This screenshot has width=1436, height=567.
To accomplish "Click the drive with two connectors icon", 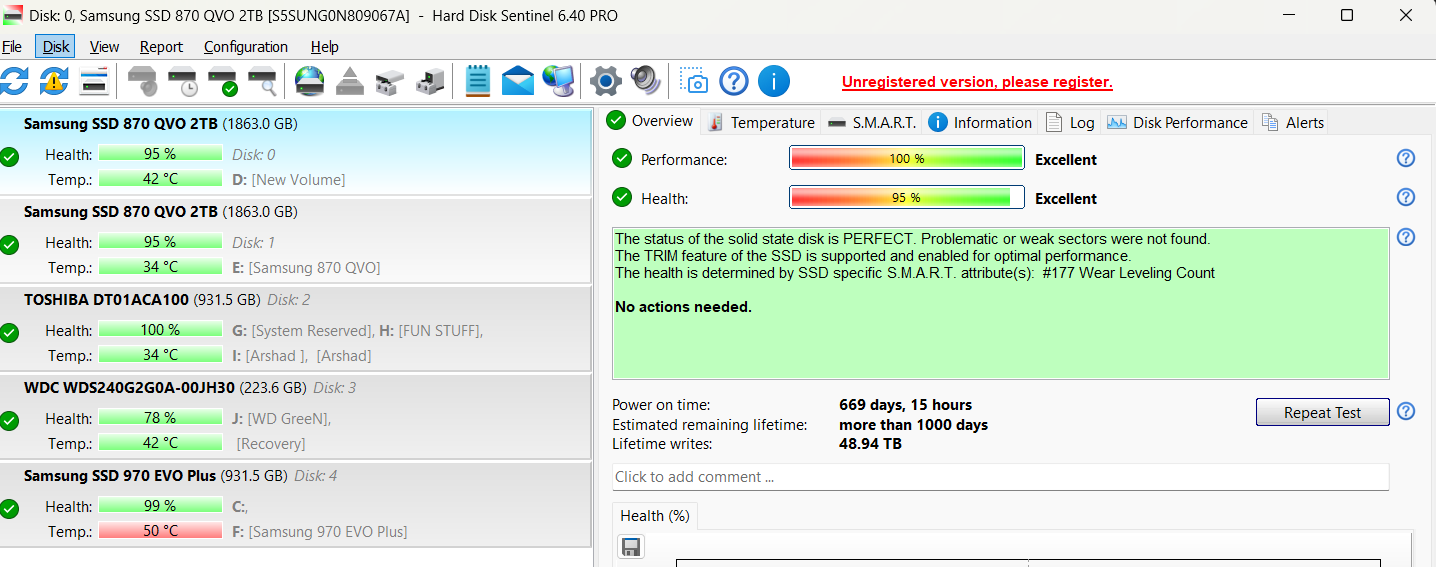I will click(x=390, y=81).
